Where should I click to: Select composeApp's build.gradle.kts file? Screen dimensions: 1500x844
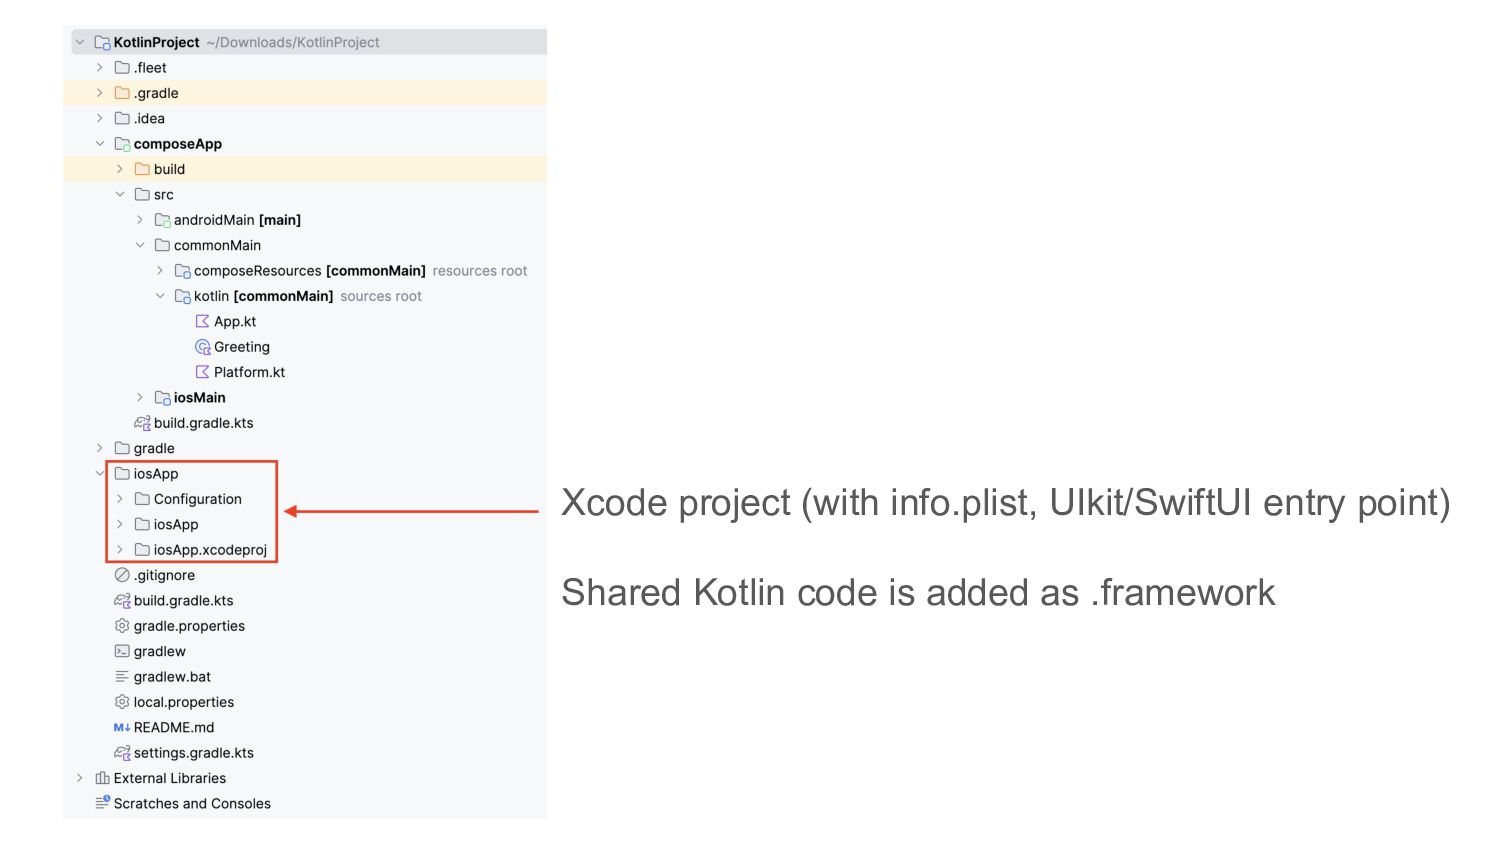(x=203, y=423)
